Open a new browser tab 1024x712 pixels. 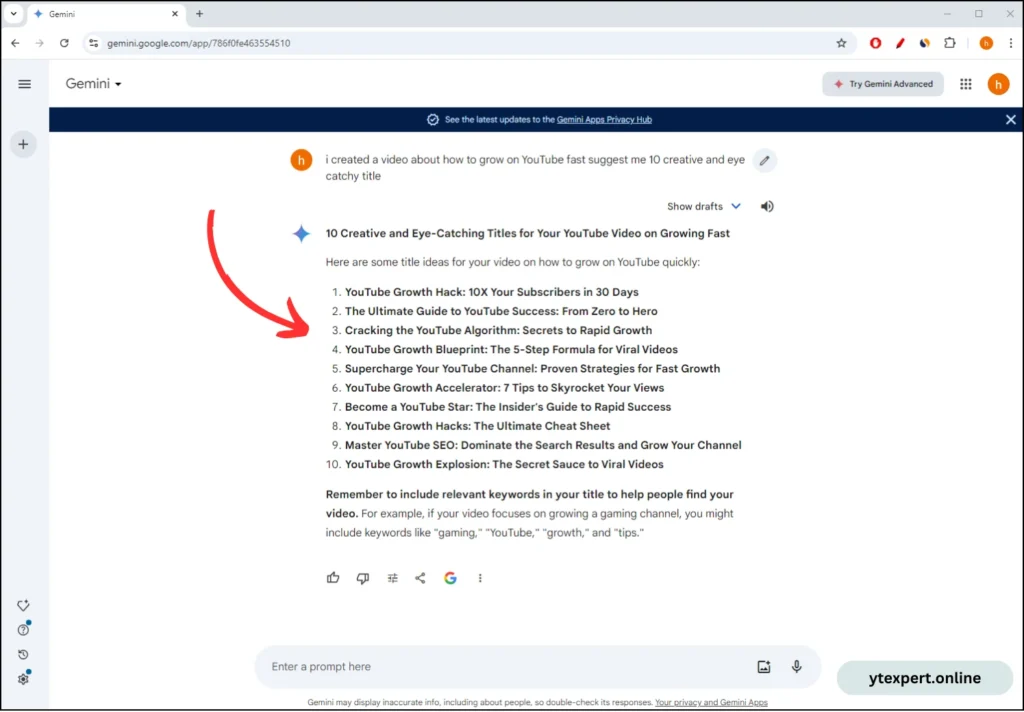coord(199,14)
